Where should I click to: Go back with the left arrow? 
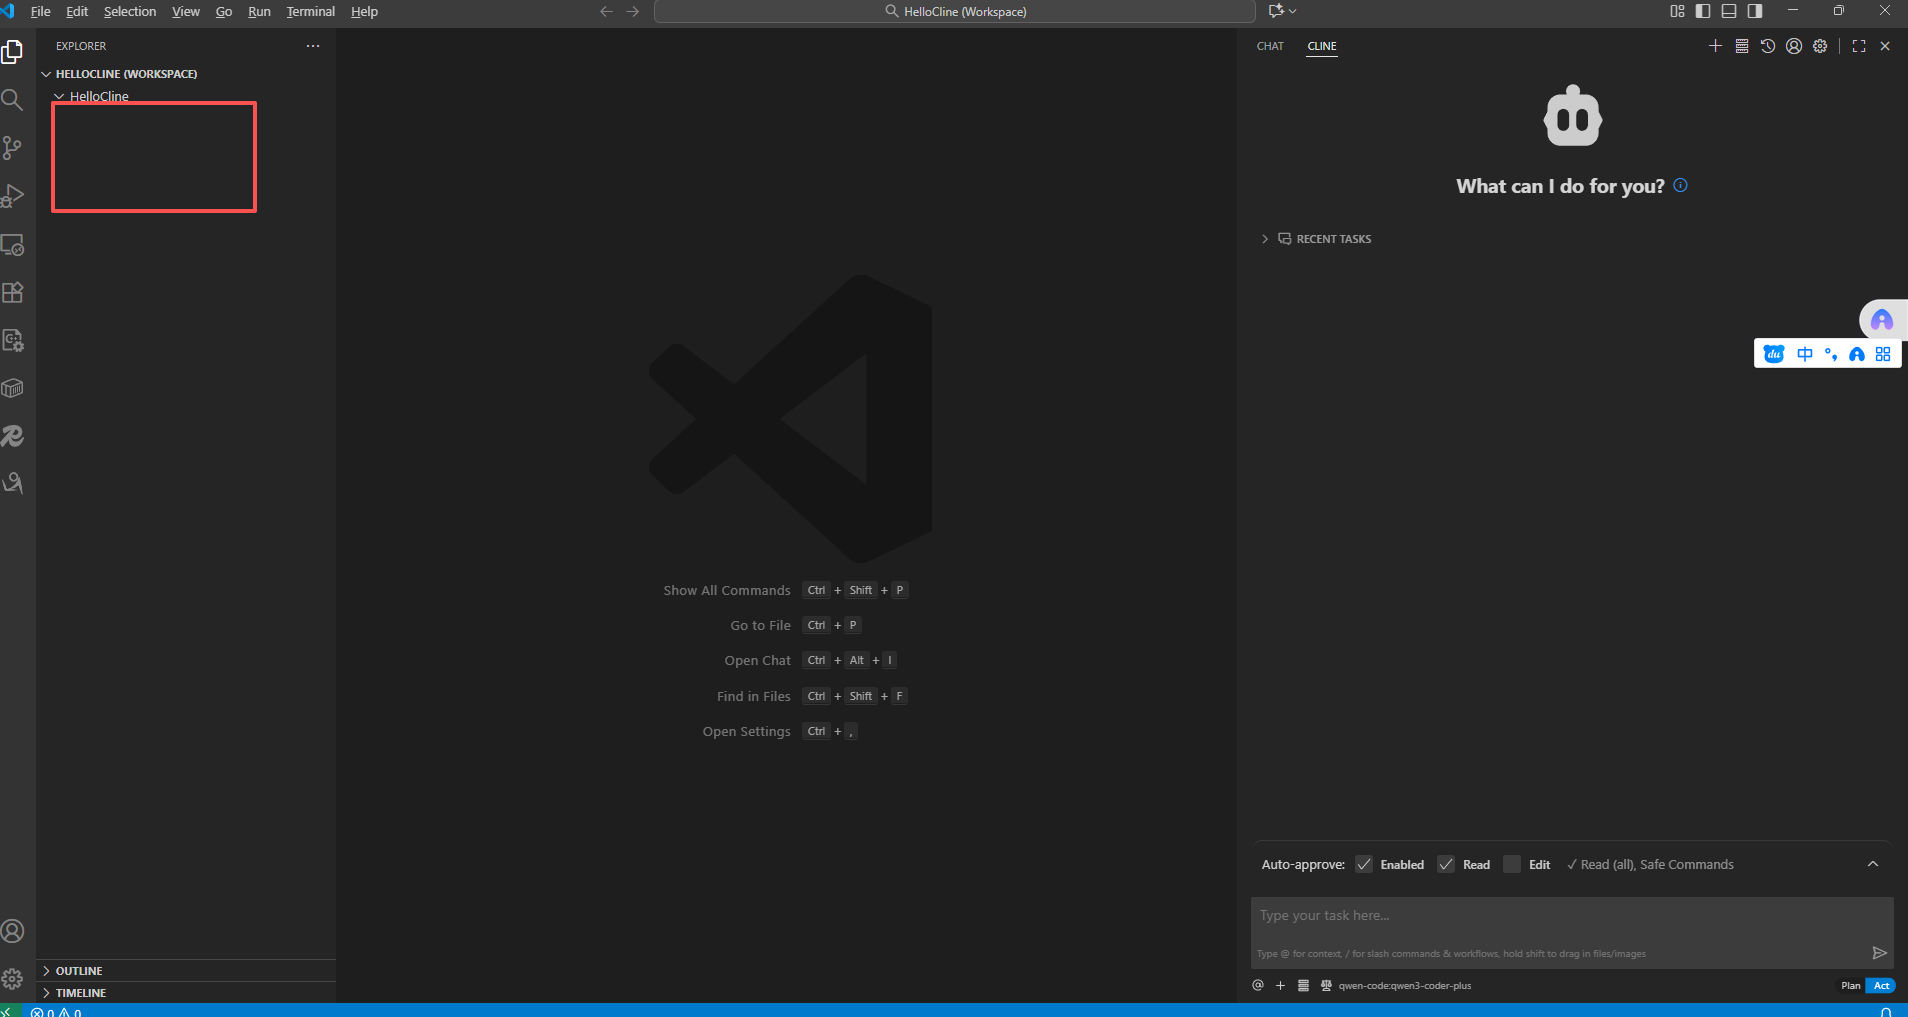606,11
